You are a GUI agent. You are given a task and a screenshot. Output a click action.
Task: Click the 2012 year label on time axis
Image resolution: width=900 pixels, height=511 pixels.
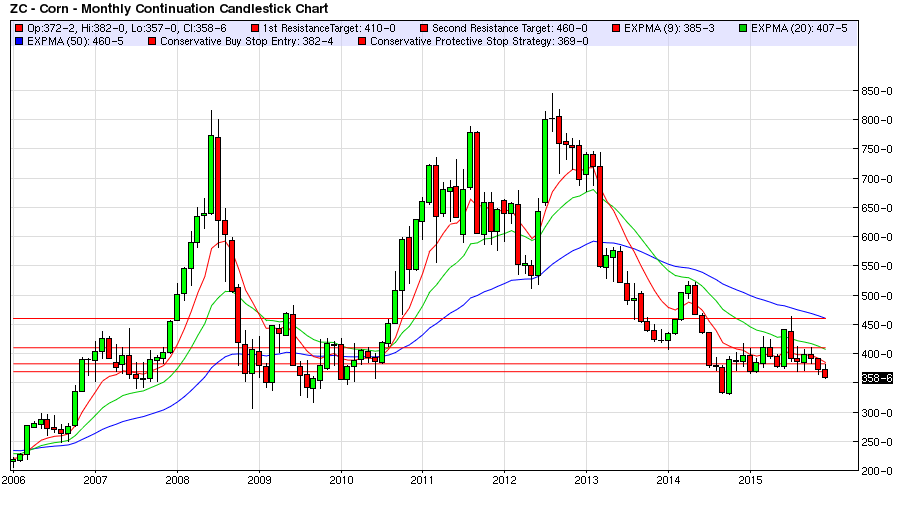click(x=505, y=480)
